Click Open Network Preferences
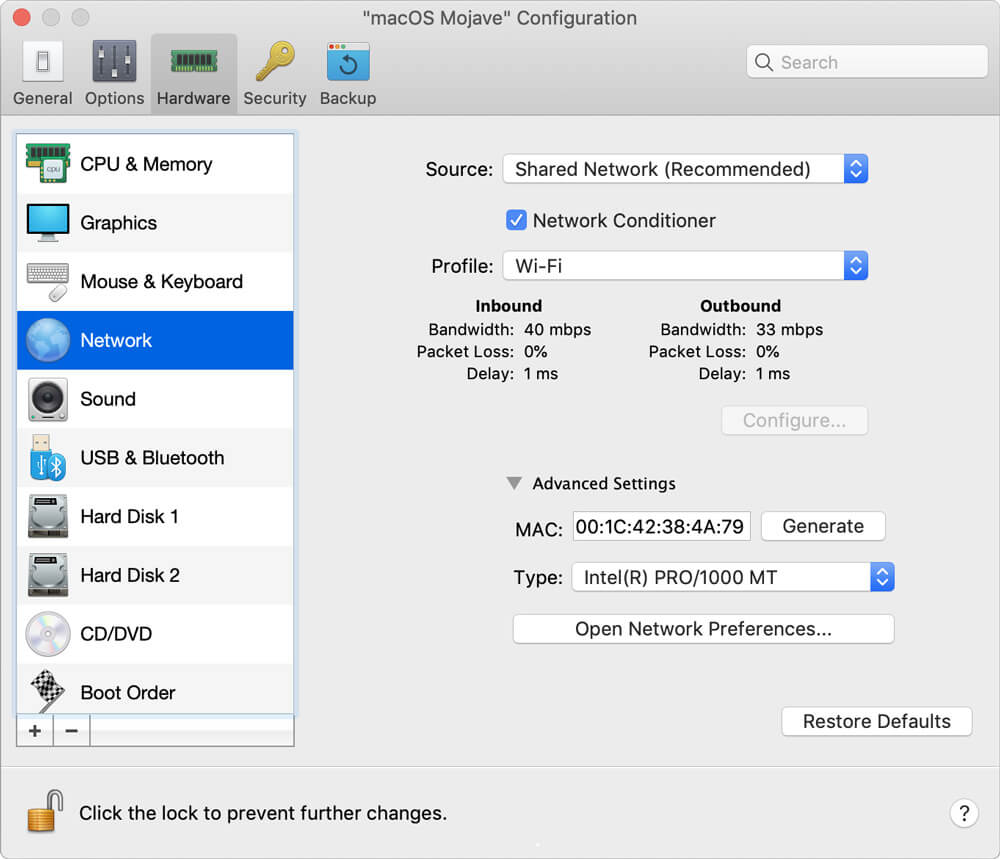The height and width of the screenshot is (859, 1000). (x=703, y=628)
